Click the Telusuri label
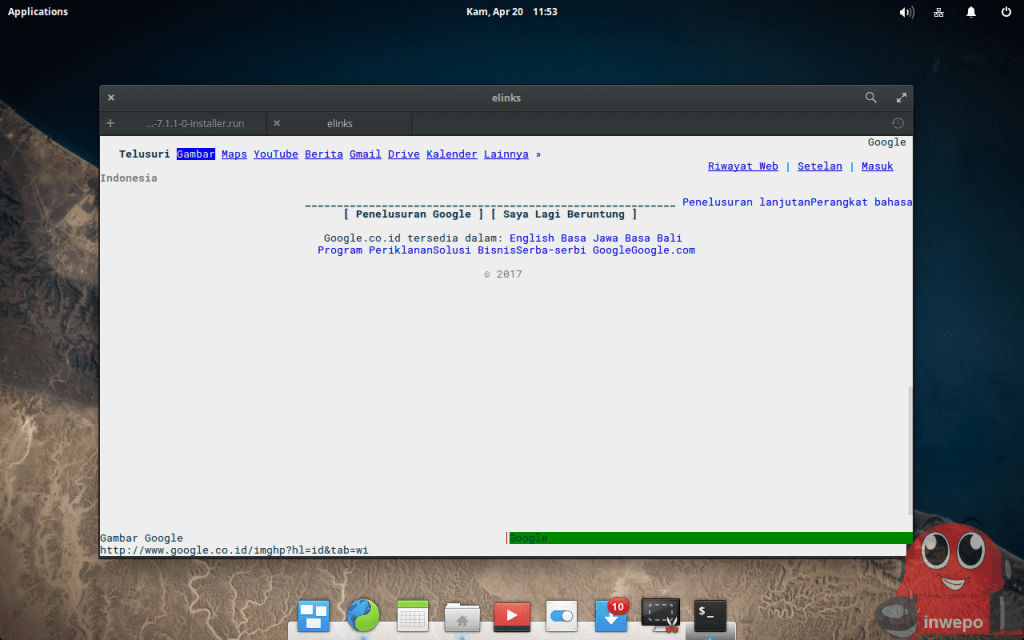 point(144,154)
